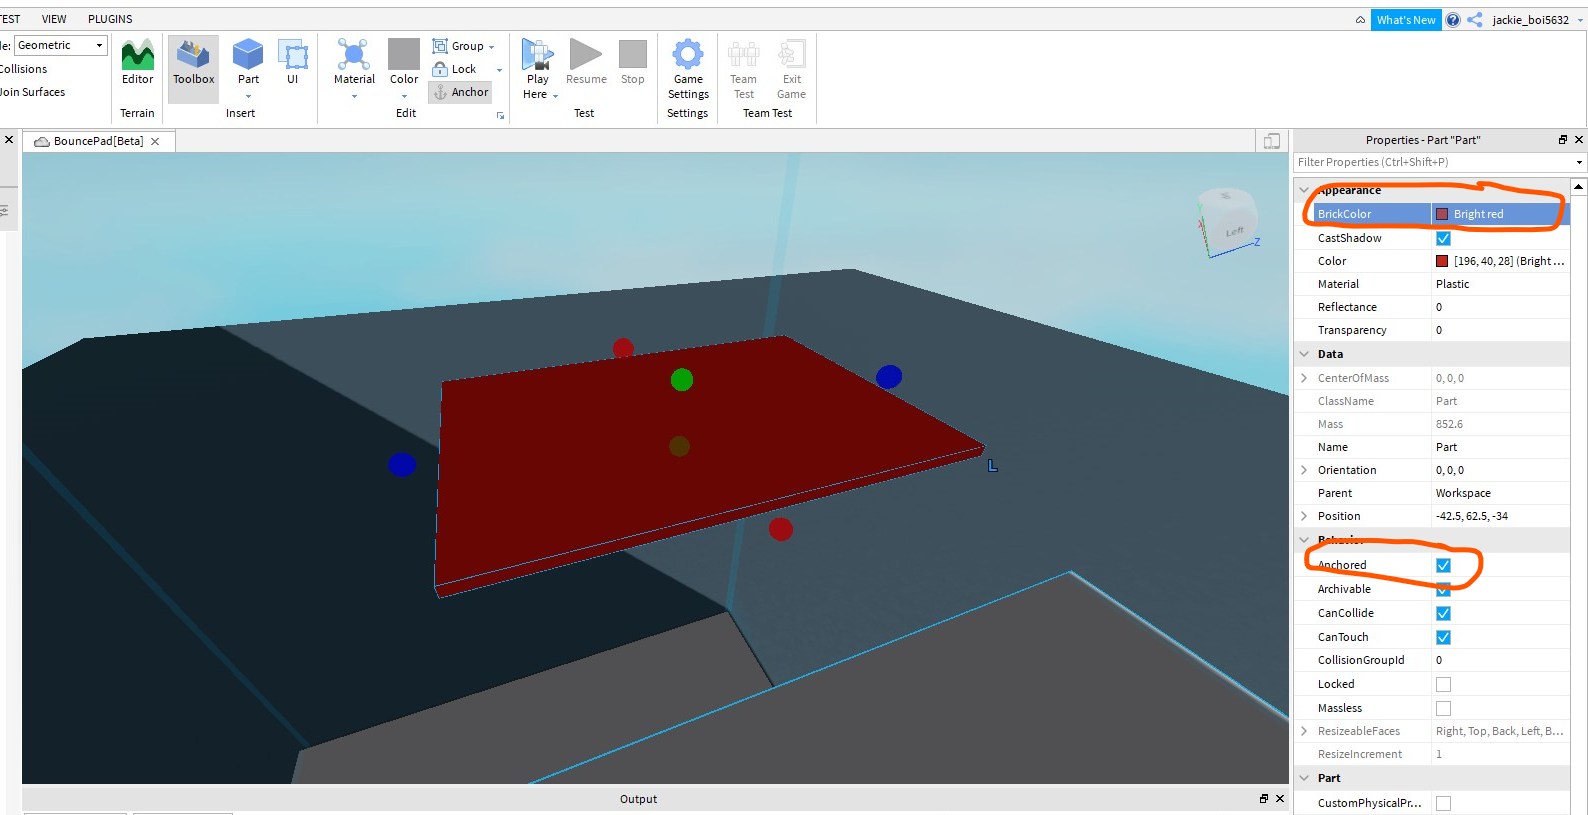Expand the ResizeableFaces property
The height and width of the screenshot is (815, 1588).
click(1304, 731)
